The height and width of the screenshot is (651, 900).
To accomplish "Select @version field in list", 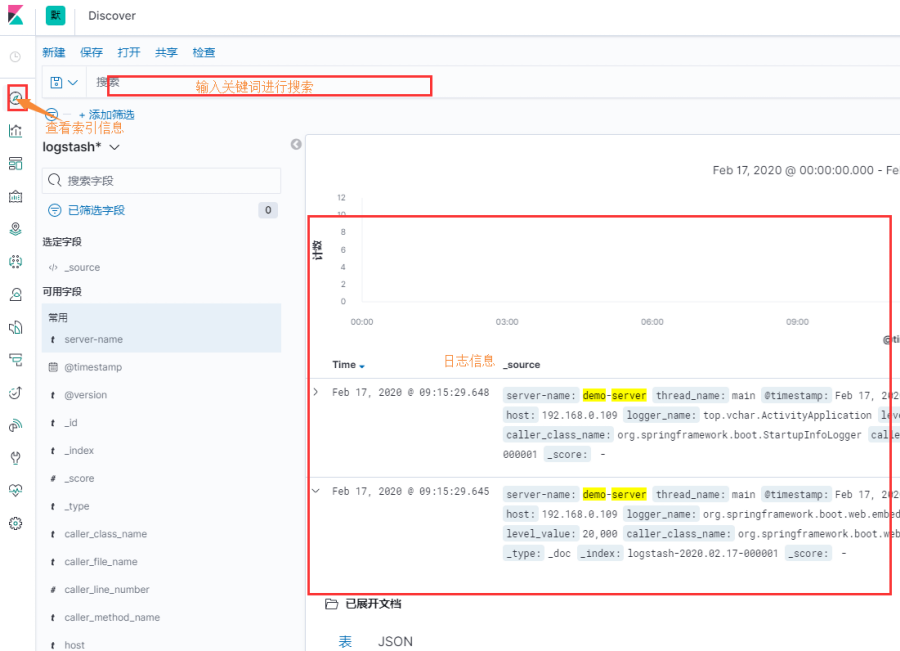I will tap(86, 395).
